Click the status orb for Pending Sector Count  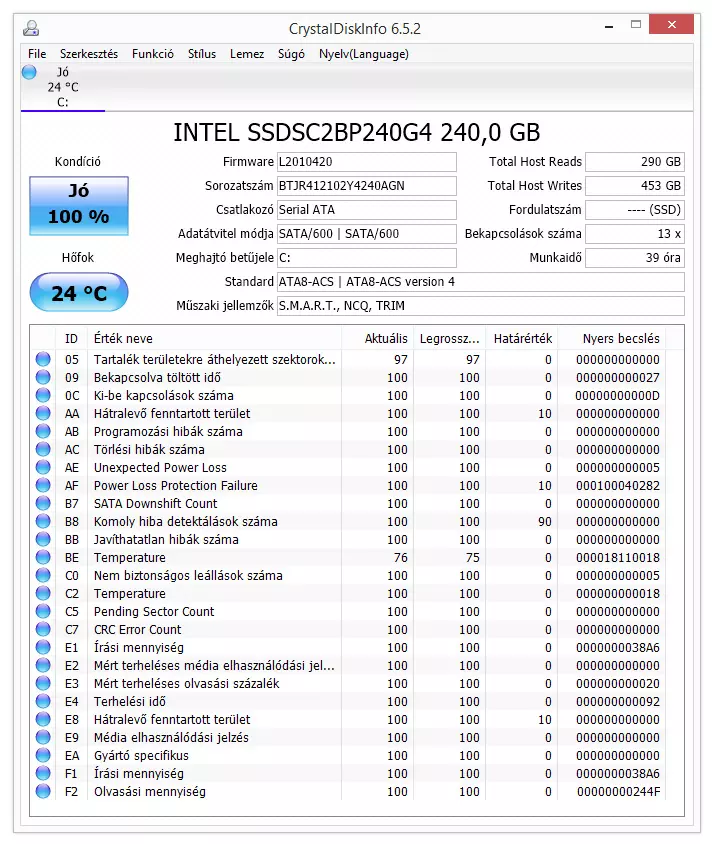pyautogui.click(x=43, y=611)
